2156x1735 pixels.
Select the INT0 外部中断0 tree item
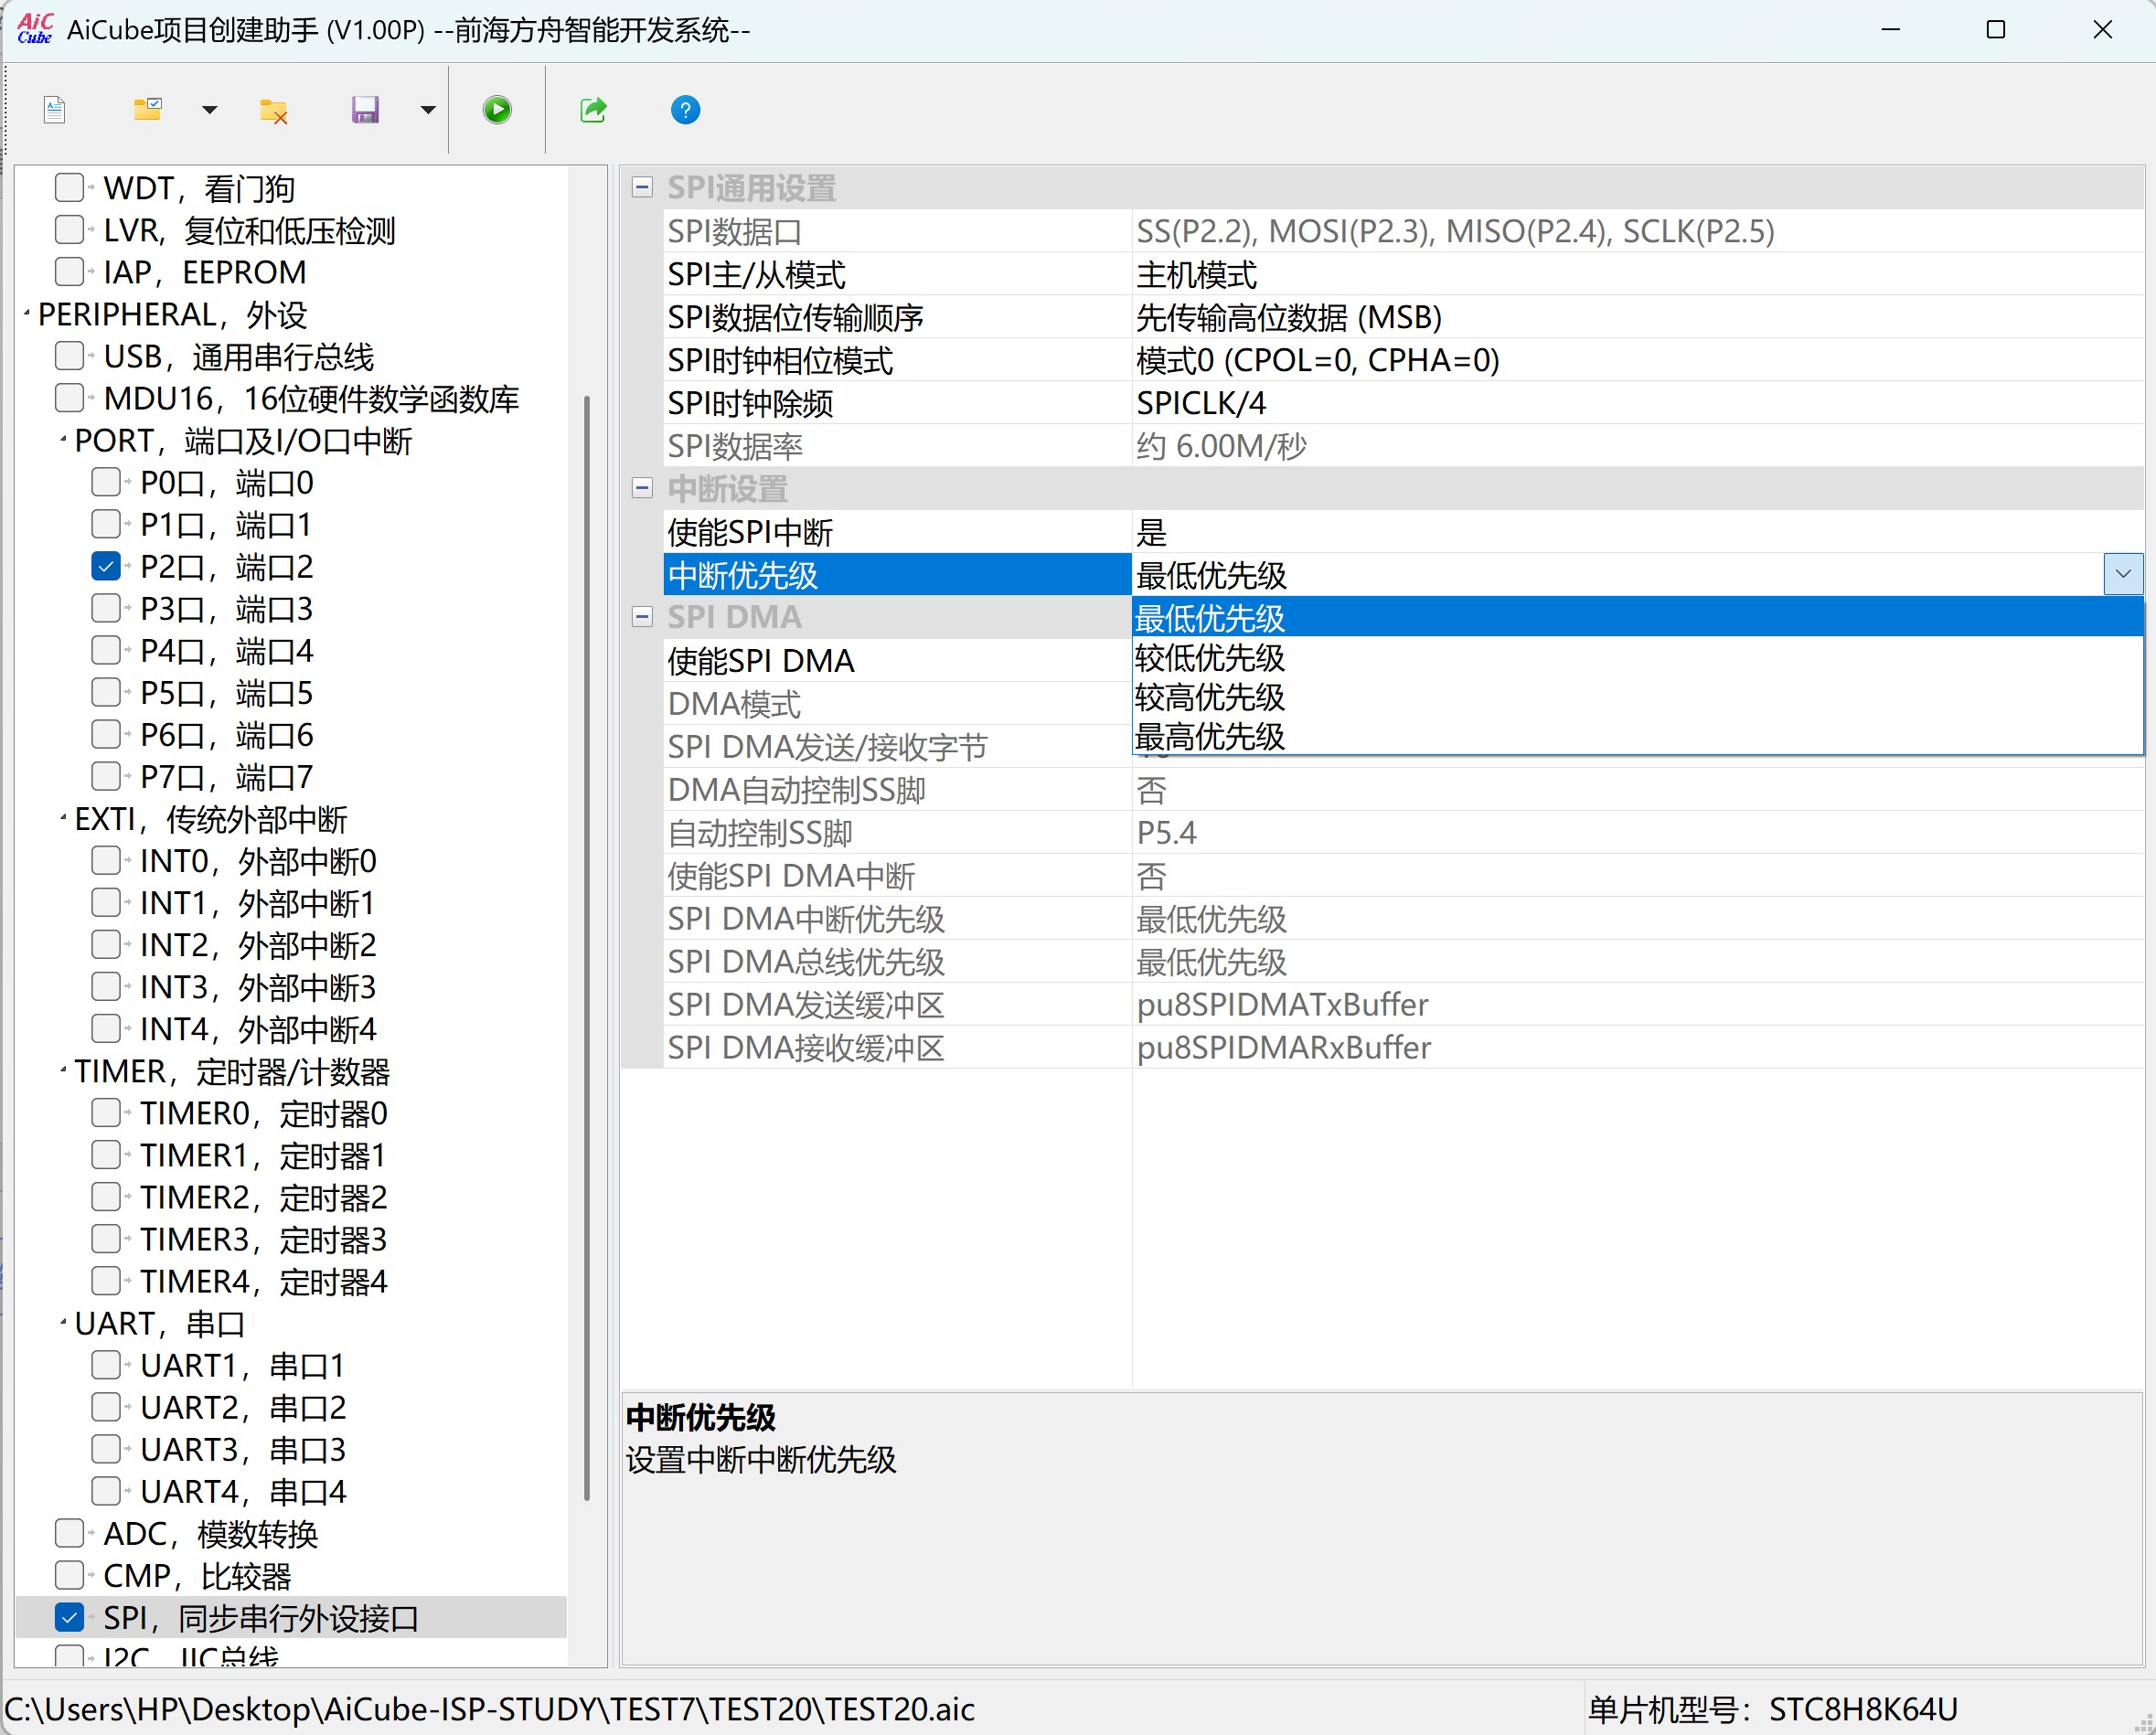(258, 860)
